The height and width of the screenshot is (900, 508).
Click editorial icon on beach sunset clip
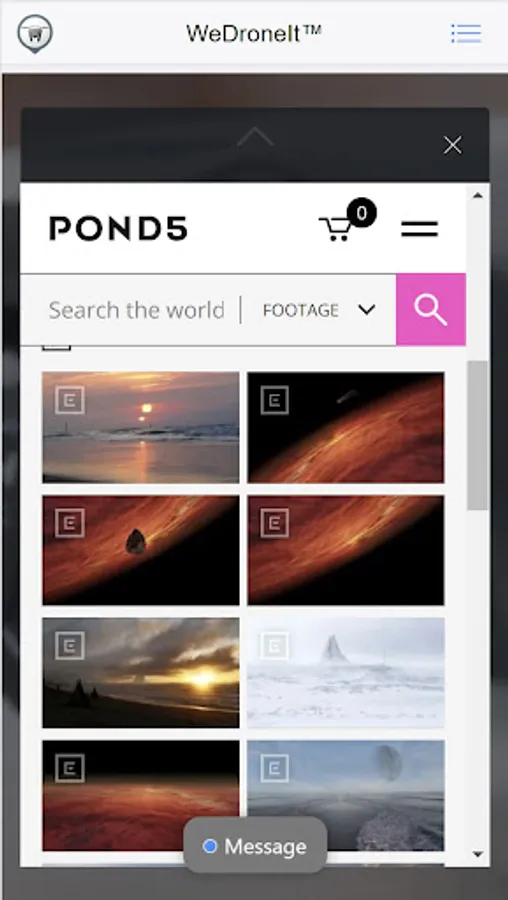(70, 400)
